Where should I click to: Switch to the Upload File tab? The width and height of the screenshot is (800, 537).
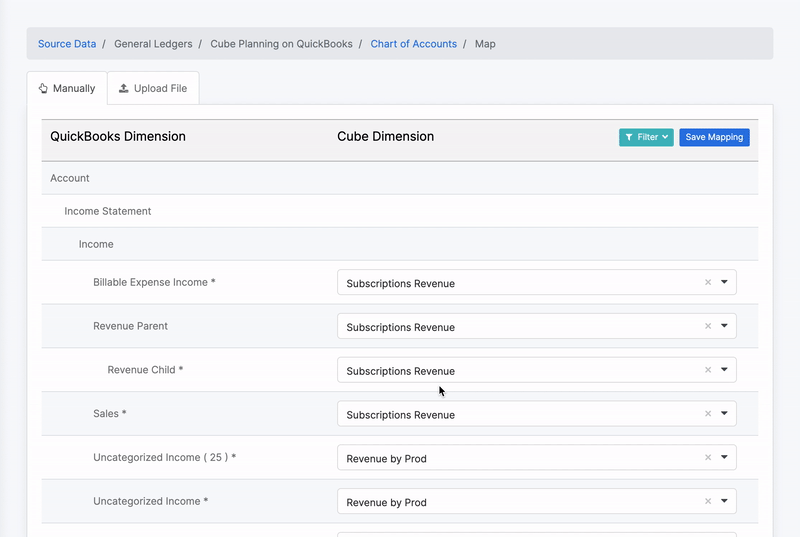coord(153,88)
